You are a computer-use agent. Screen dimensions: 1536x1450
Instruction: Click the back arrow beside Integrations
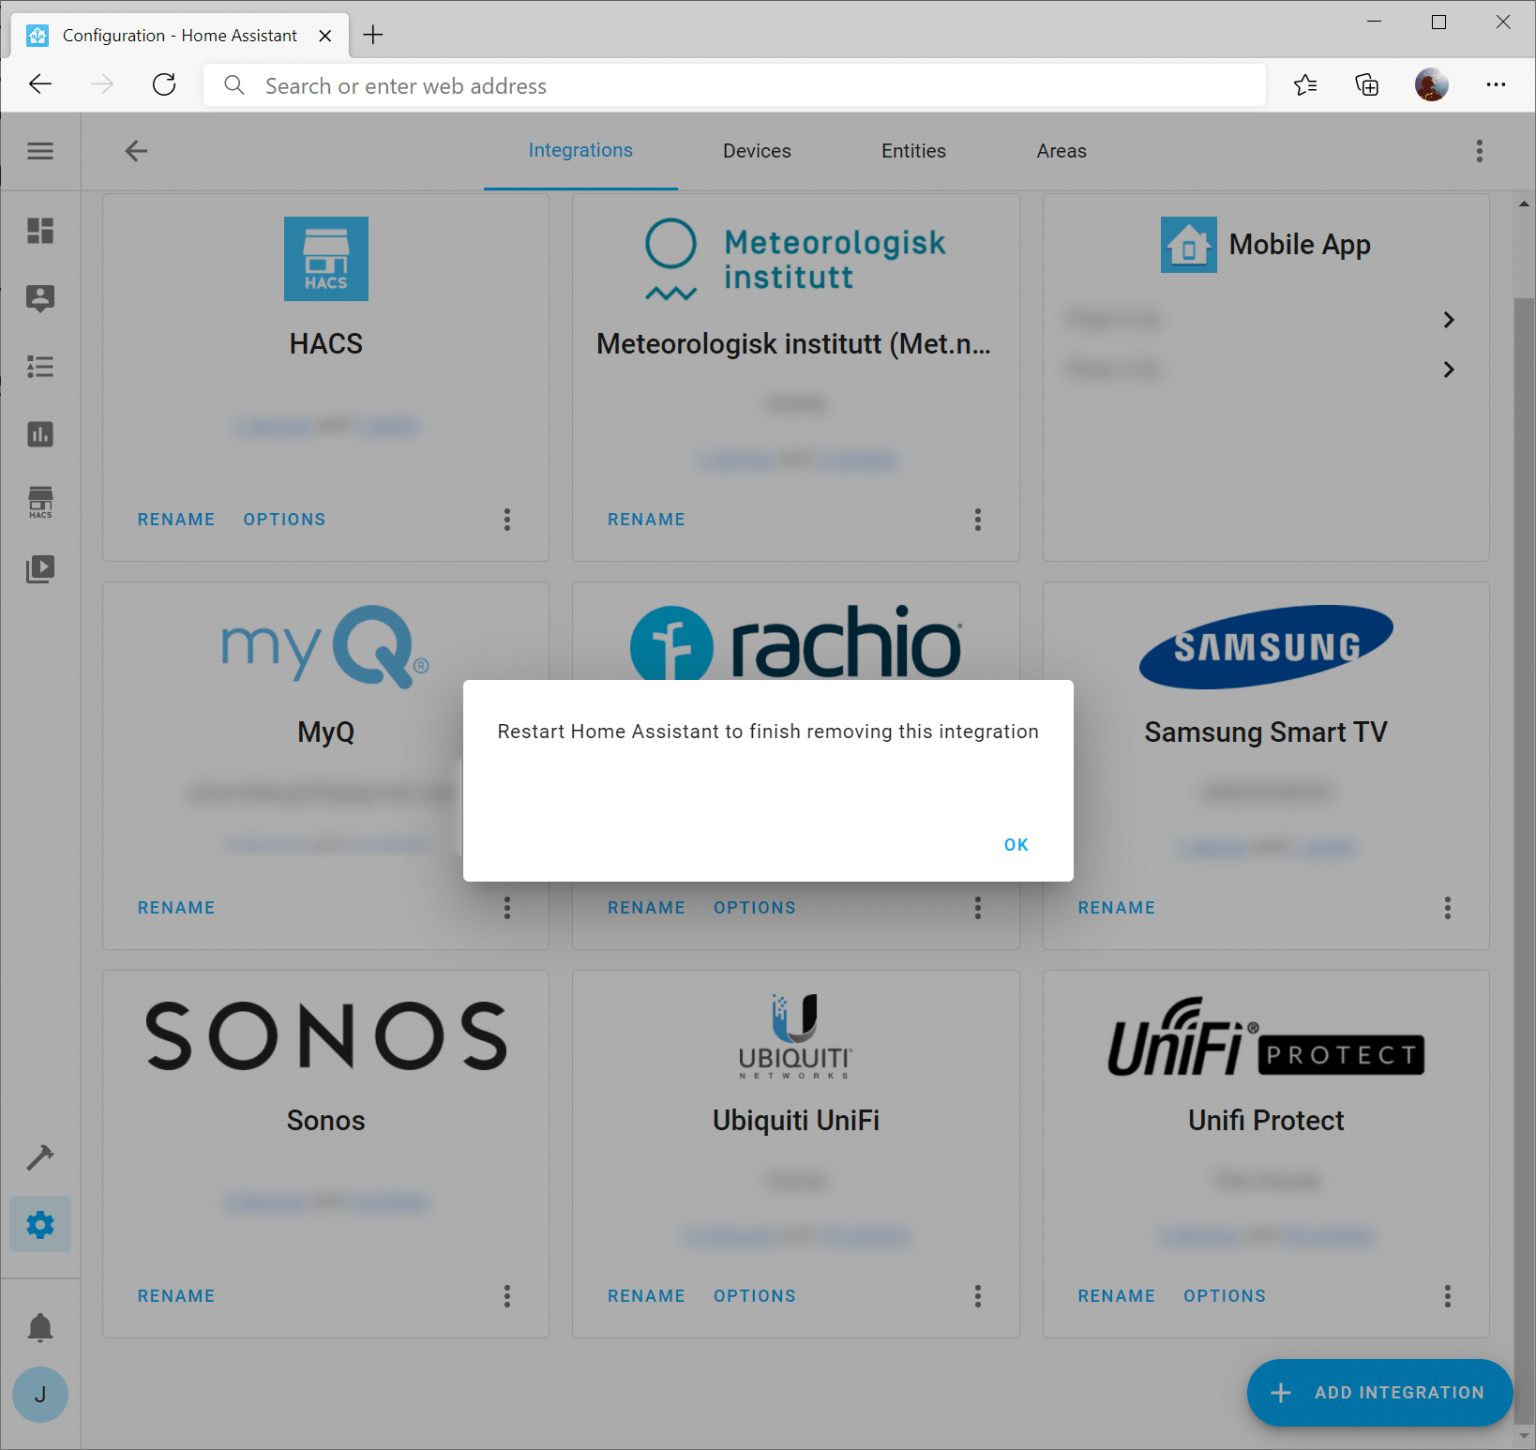coord(136,151)
